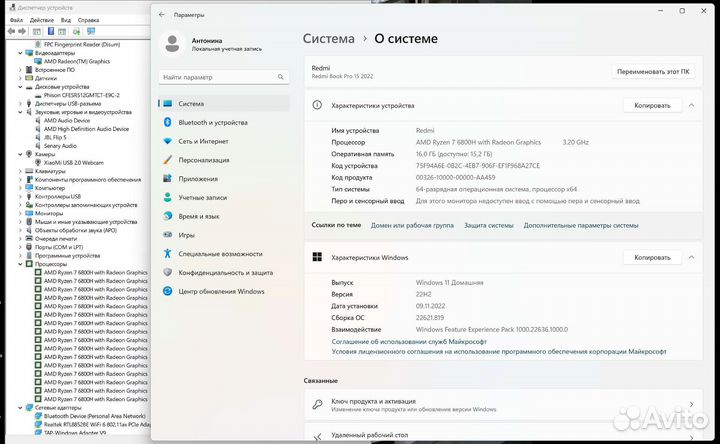Focus the Найти параметр search field
This screenshot has width=720, height=444.
(x=224, y=77)
